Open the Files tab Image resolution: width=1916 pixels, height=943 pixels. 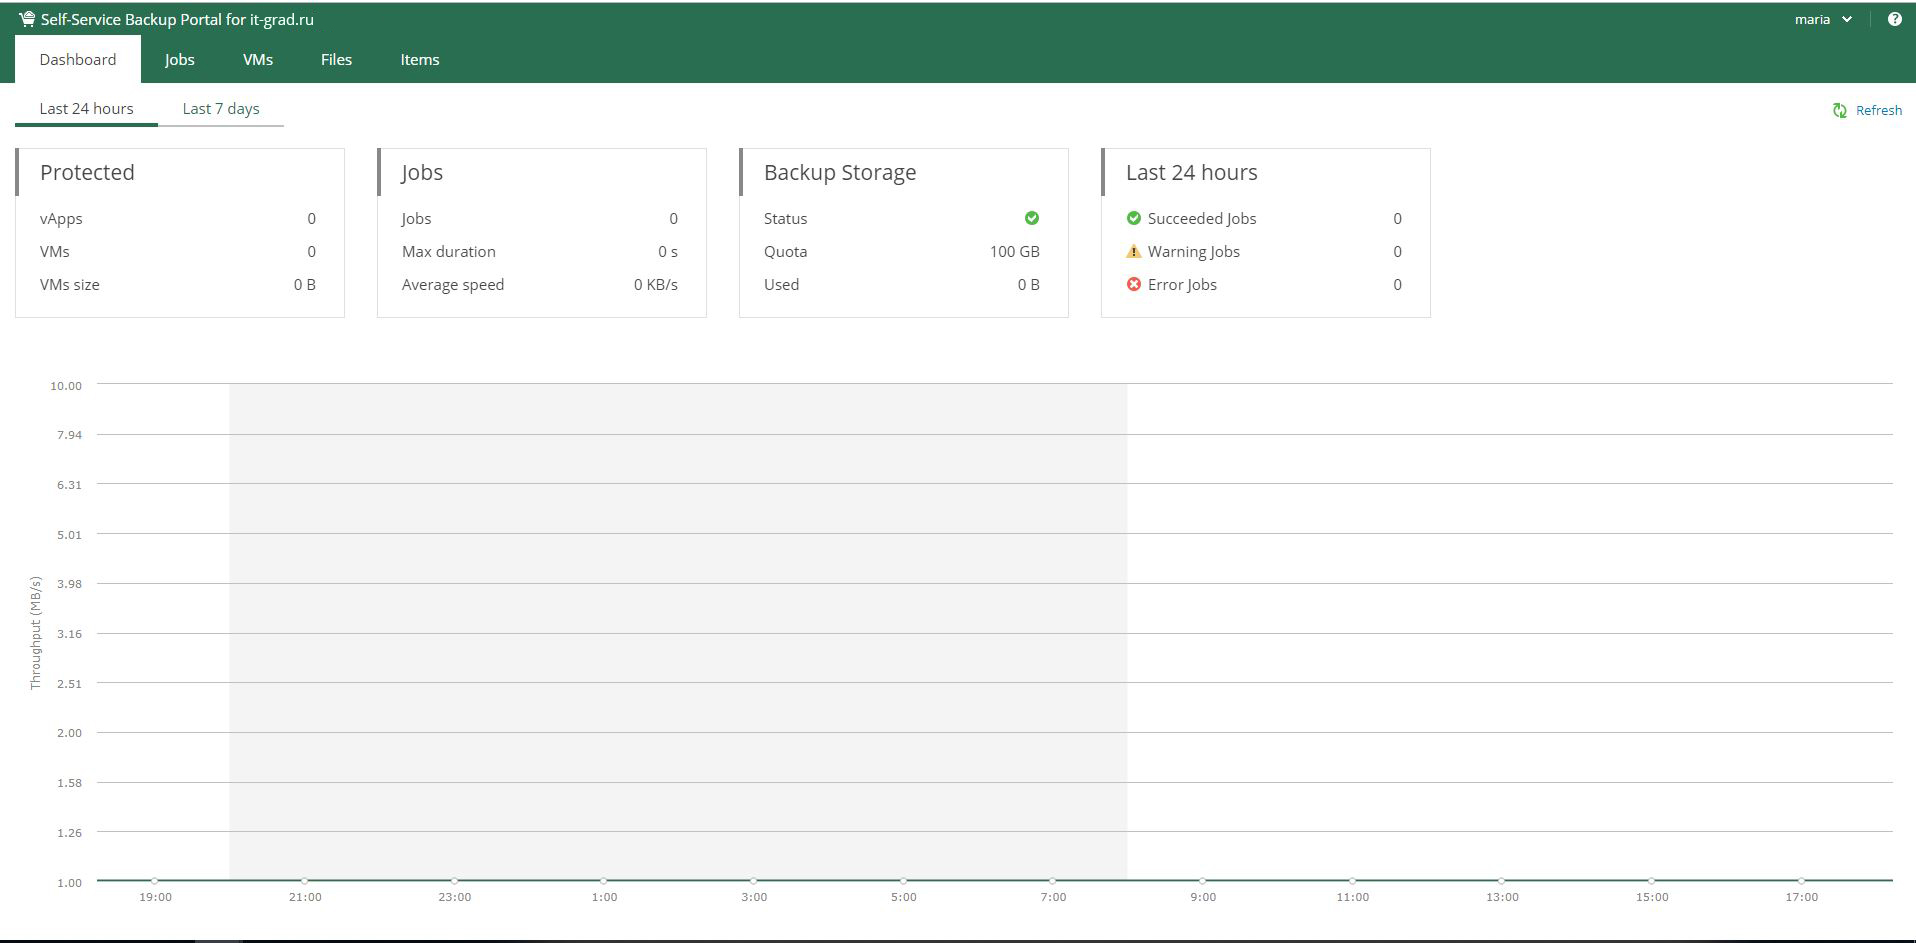tap(336, 60)
